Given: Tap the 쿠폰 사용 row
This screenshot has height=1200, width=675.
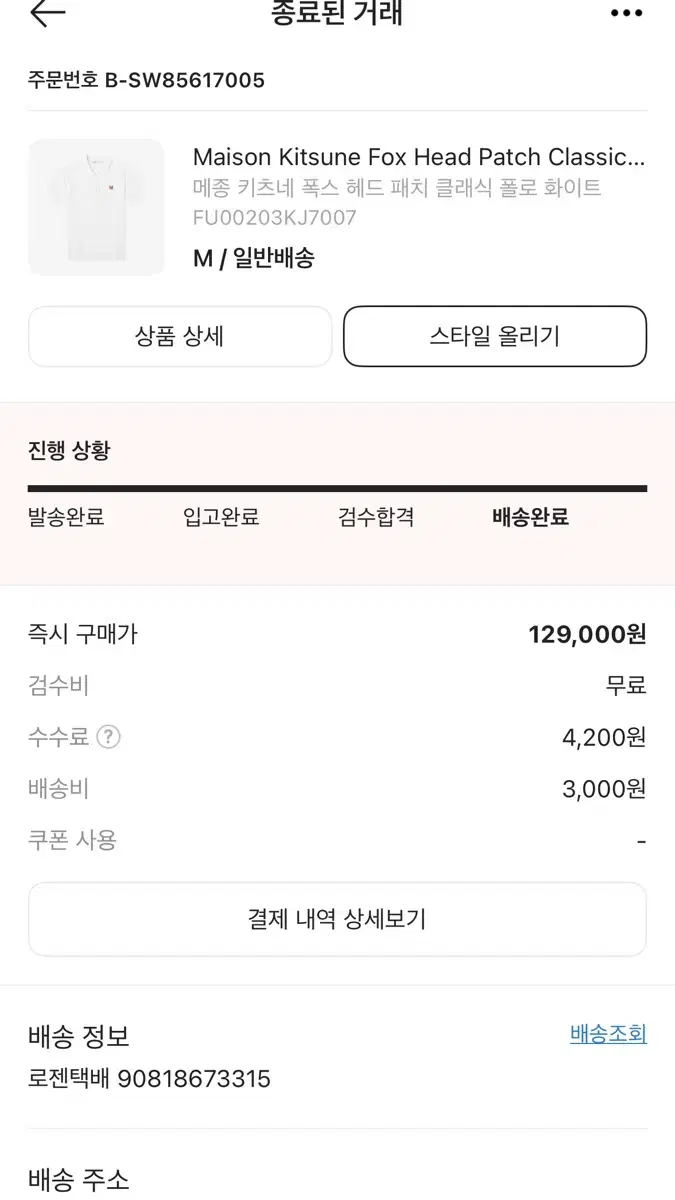Looking at the screenshot, I should (337, 840).
